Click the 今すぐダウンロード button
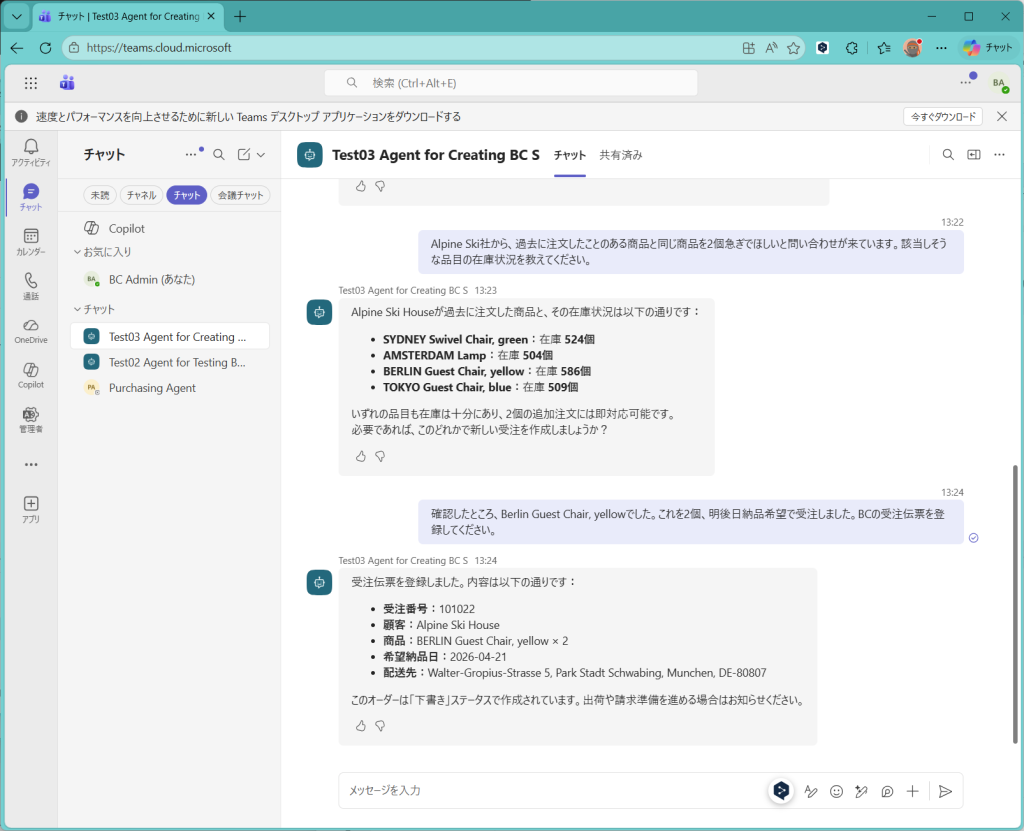The height and width of the screenshot is (831, 1024). coord(942,117)
